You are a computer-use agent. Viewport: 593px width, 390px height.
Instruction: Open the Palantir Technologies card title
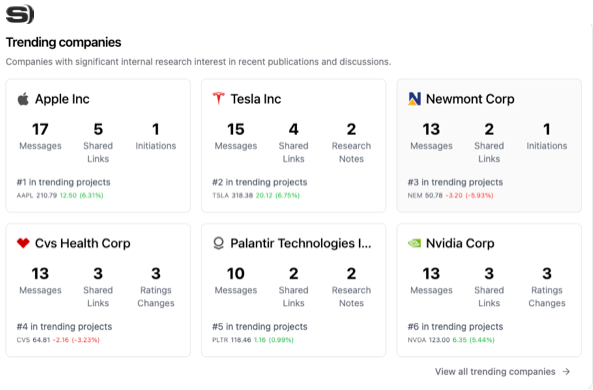(x=301, y=243)
